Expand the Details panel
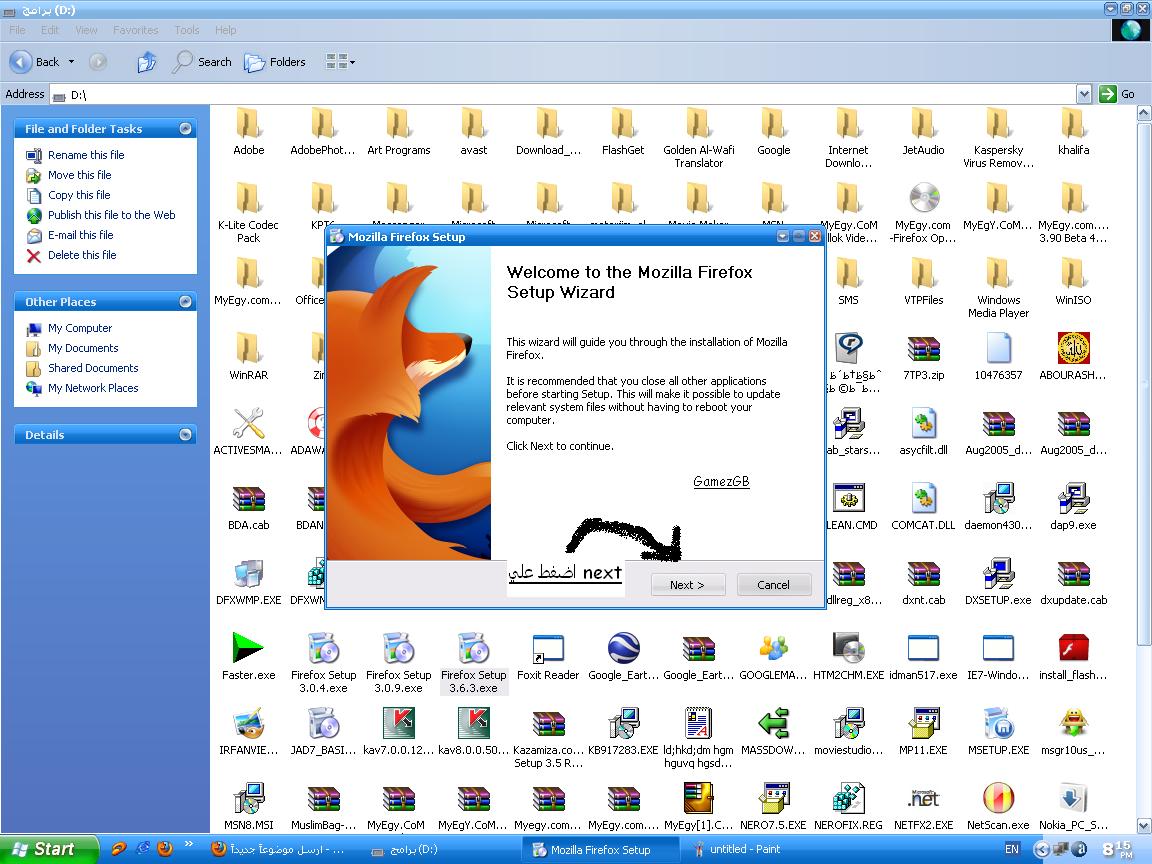The image size is (1152, 864). click(x=186, y=434)
